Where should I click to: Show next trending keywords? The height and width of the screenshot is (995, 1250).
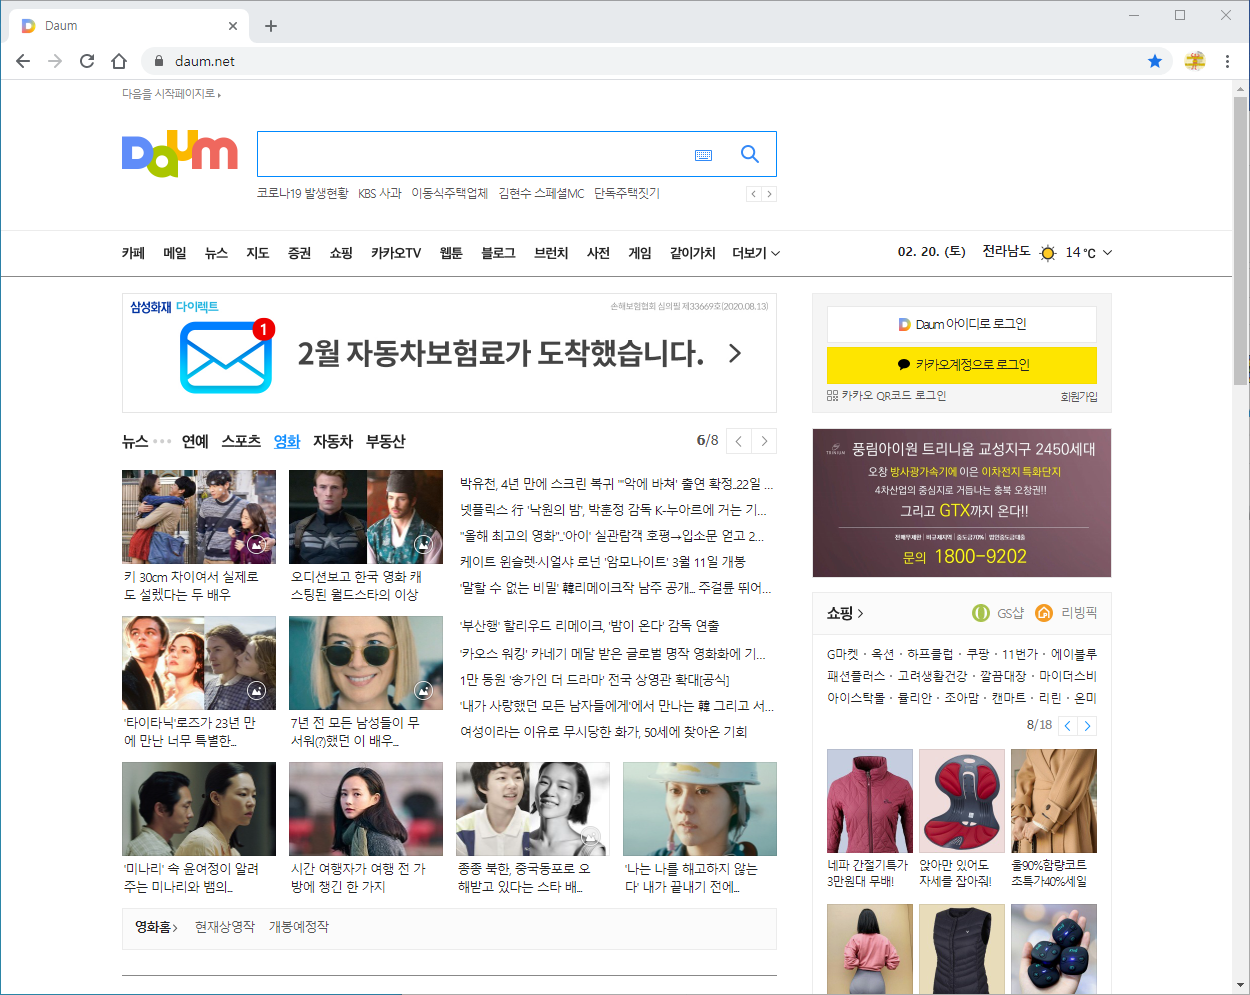tap(769, 194)
